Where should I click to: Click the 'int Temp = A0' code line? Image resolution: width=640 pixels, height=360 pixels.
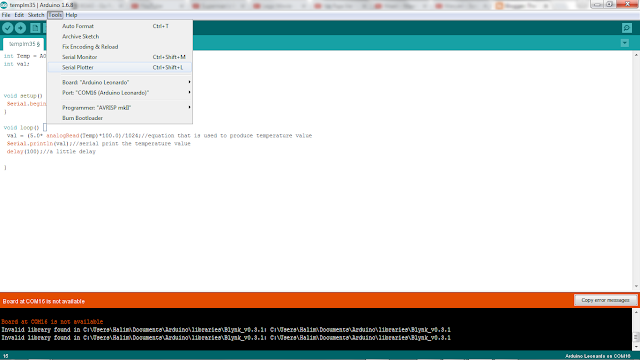25,56
